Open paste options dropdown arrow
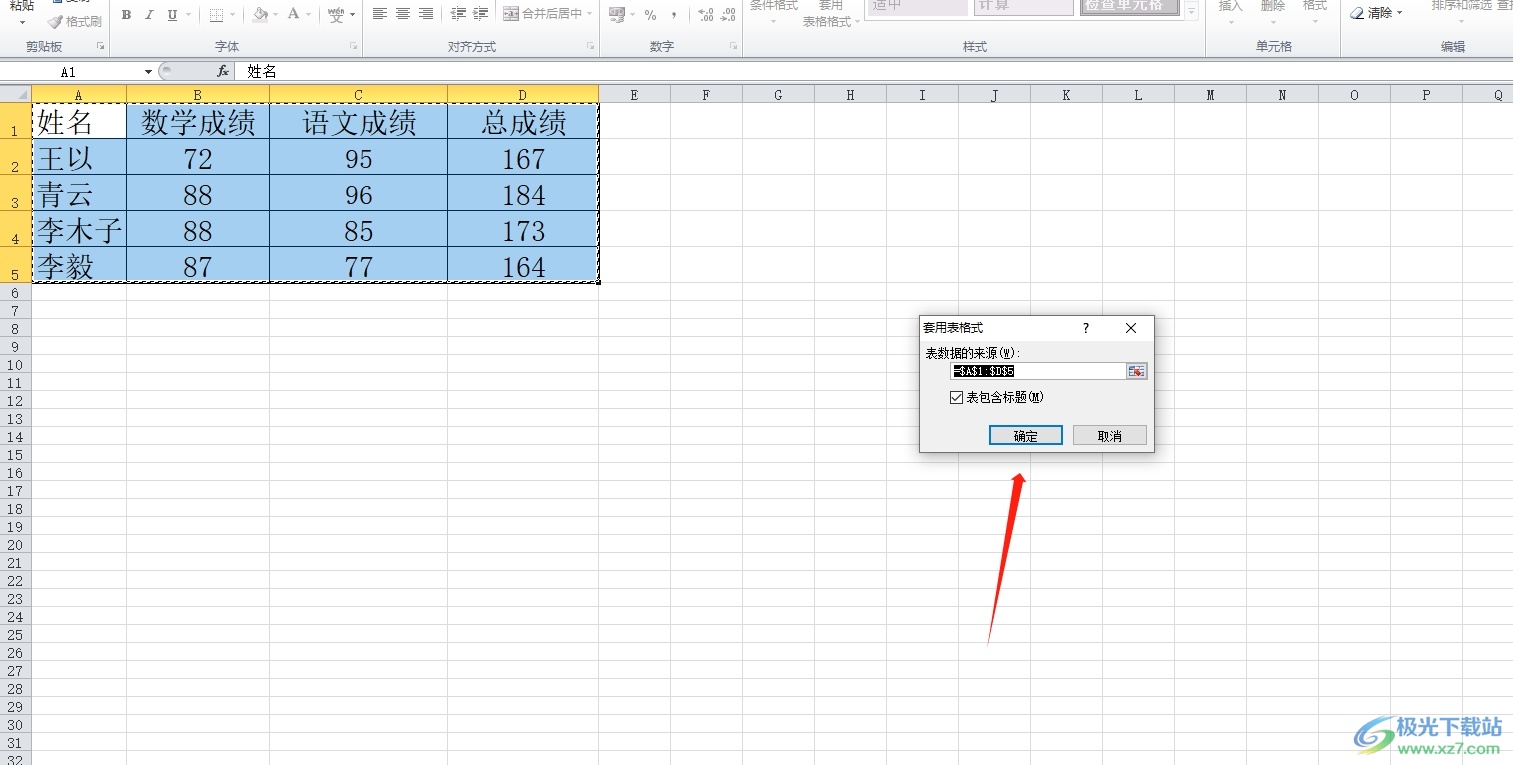Viewport: 1513px width, 765px height. [x=22, y=22]
